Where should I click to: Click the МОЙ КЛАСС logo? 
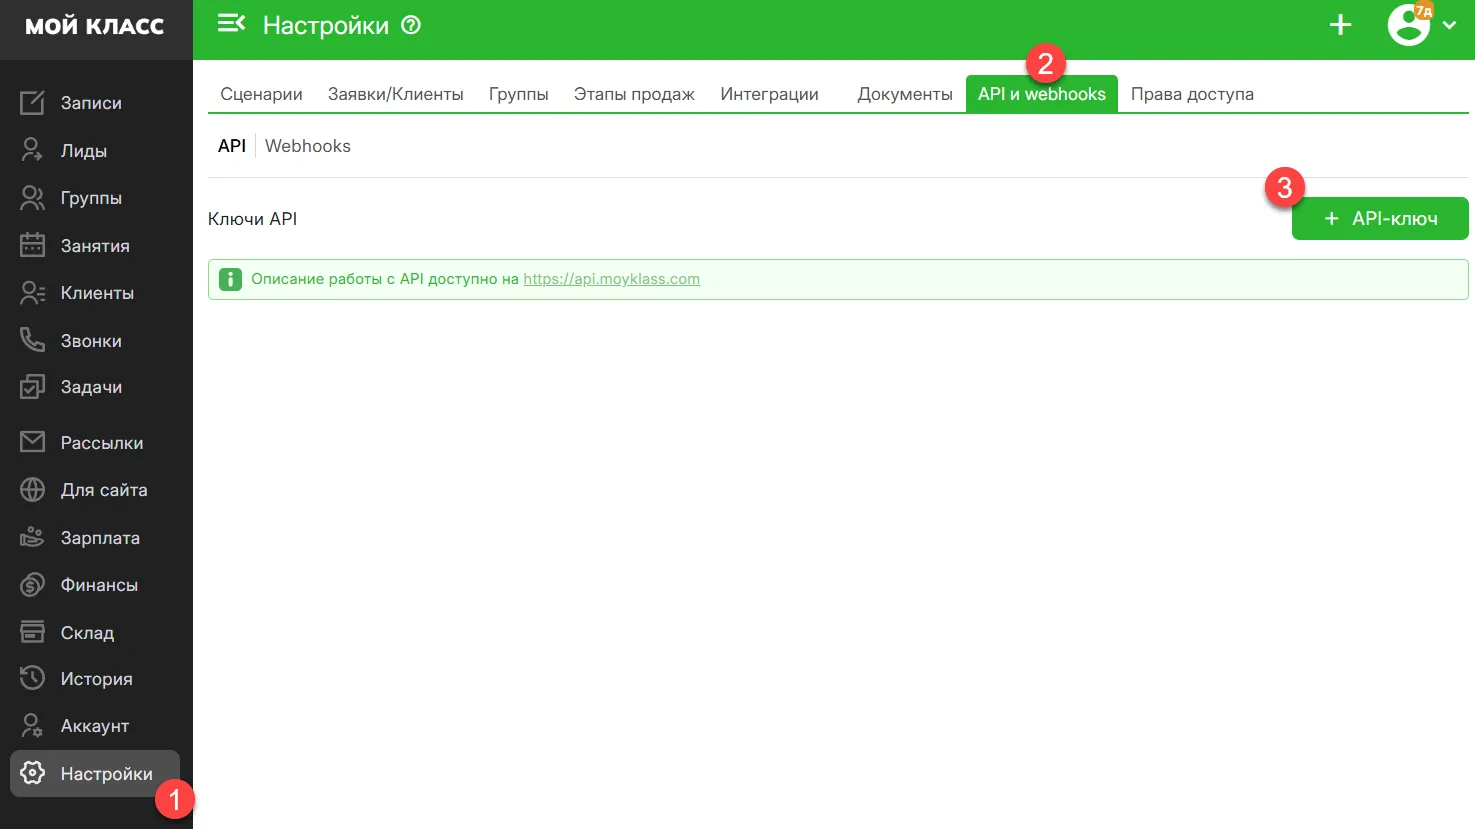click(95, 27)
